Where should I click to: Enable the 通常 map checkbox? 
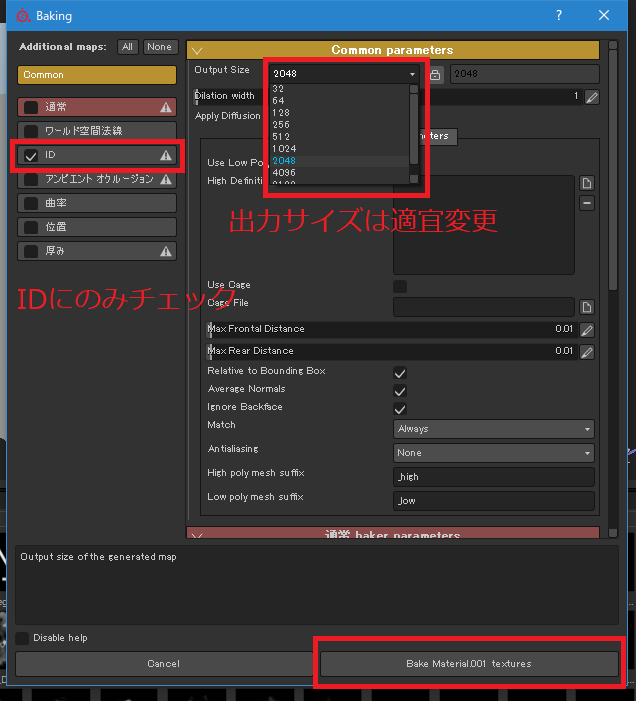(31, 107)
